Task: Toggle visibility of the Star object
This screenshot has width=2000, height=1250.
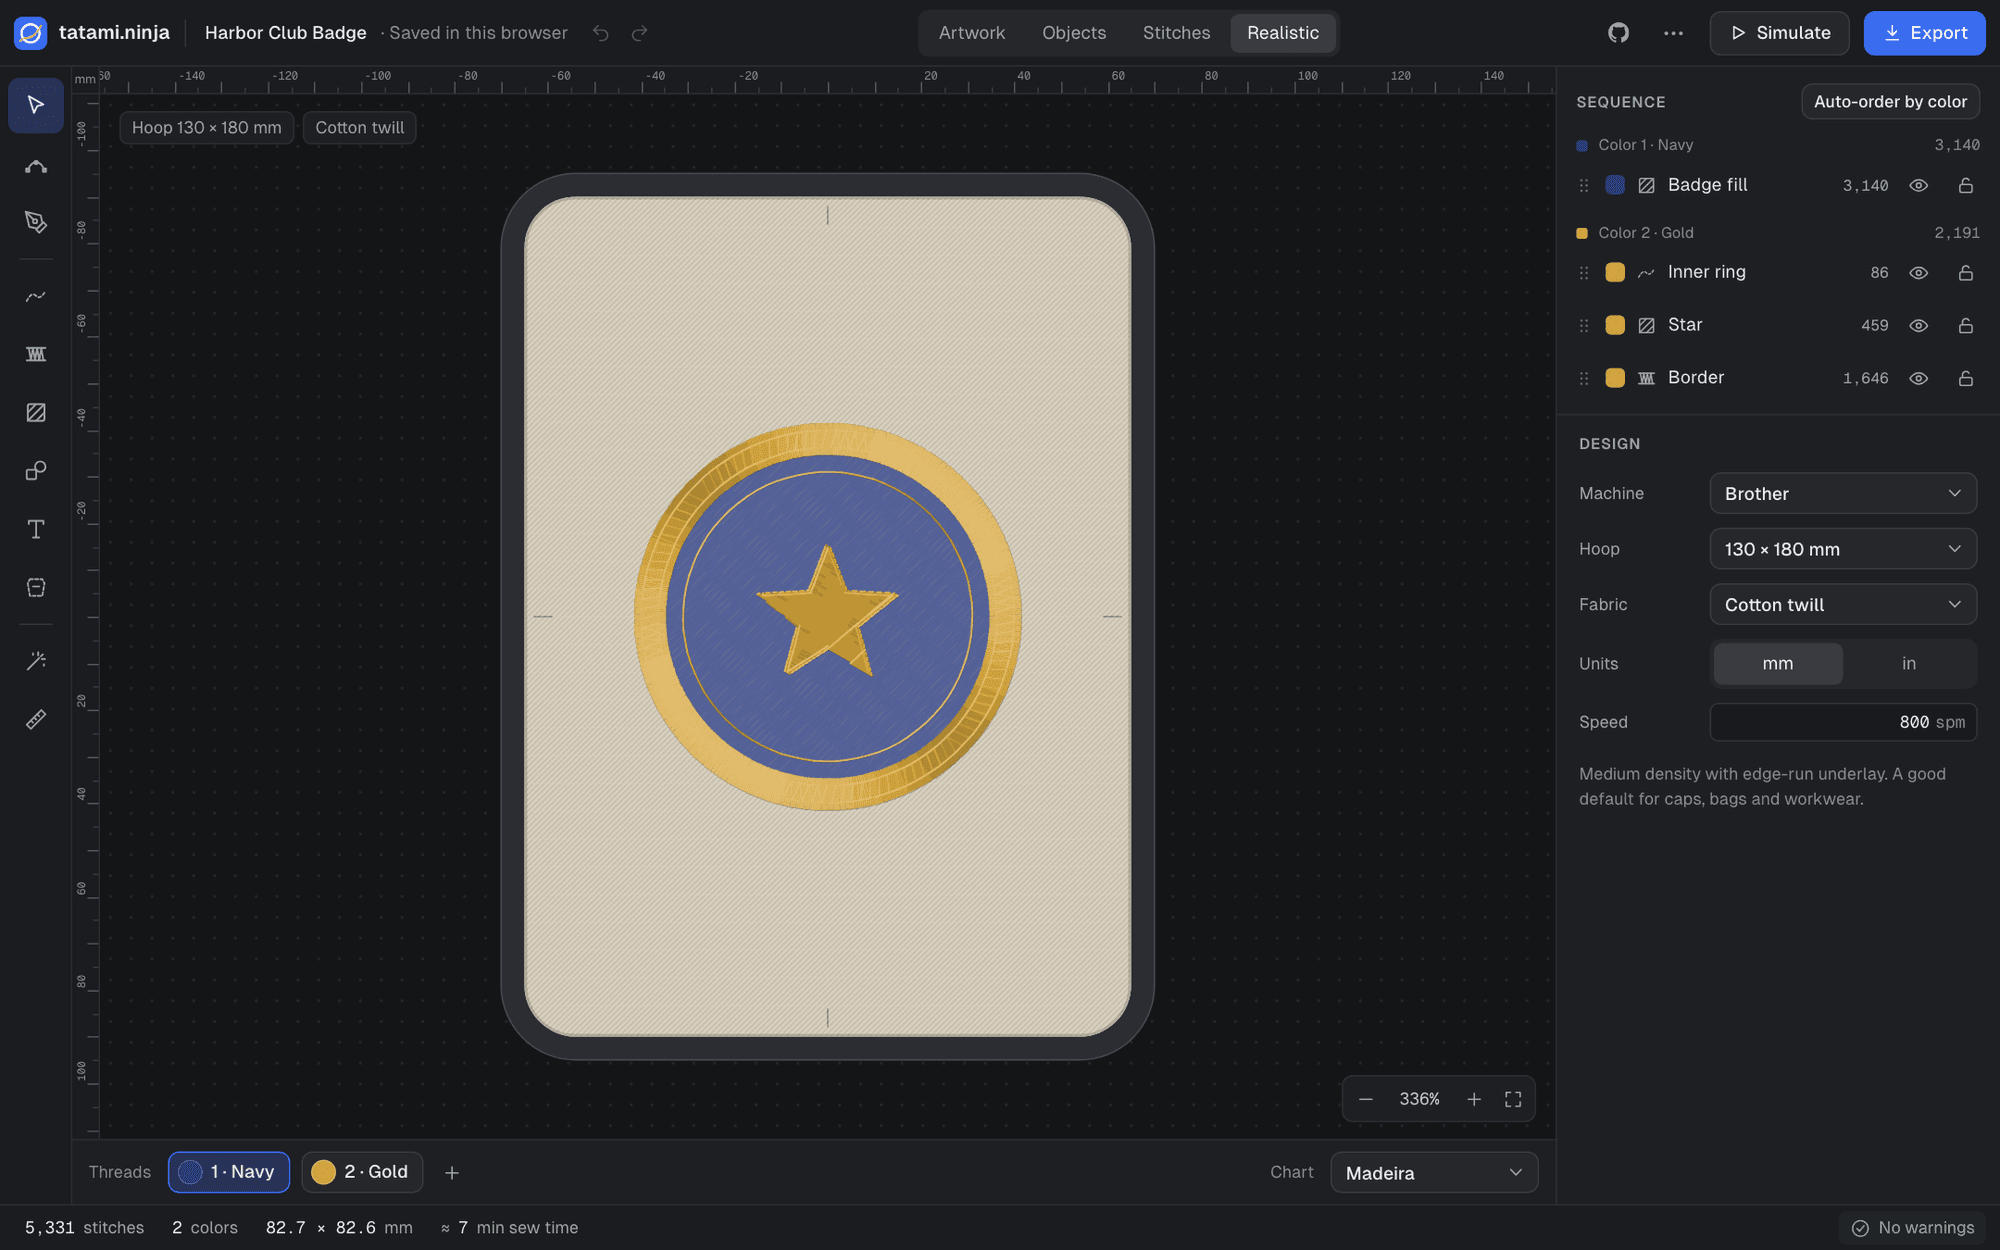Action: (x=1918, y=326)
